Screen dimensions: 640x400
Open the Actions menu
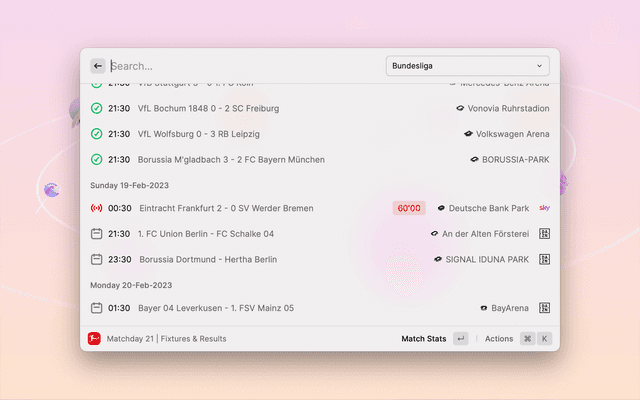click(x=499, y=339)
